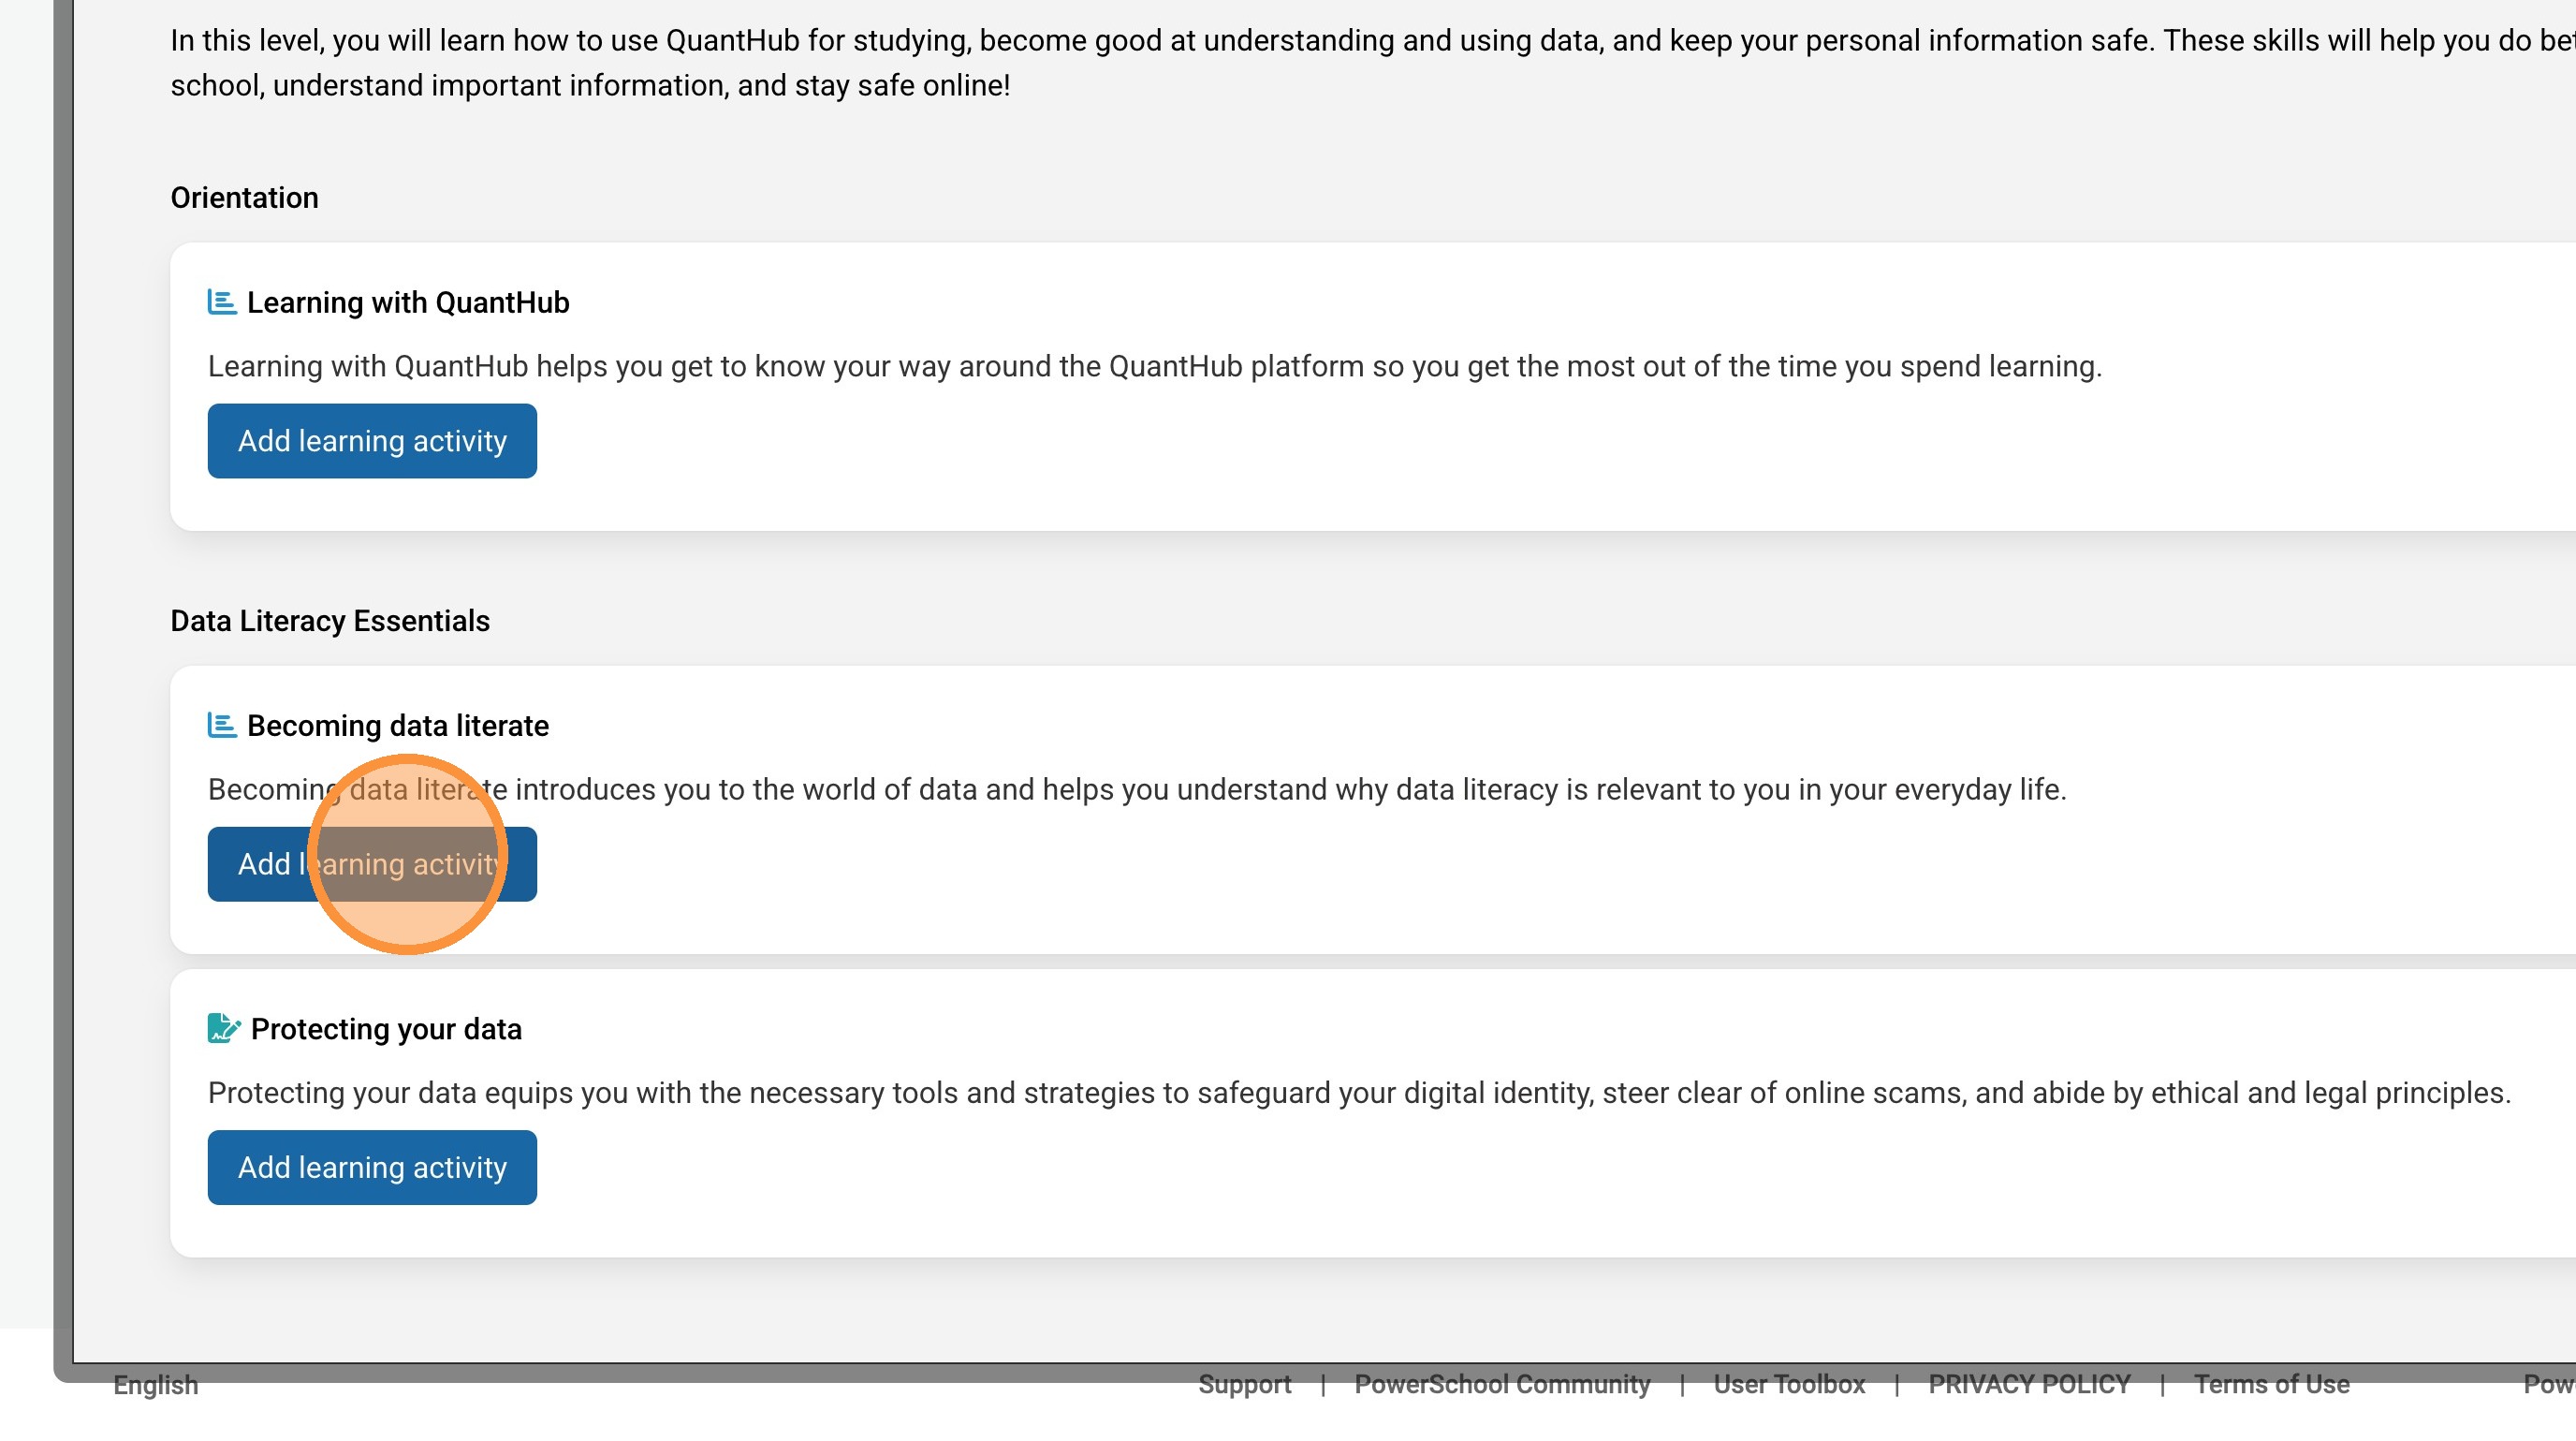Click the Orientation section heading
Viewport: 2576px width, 1441px height.
pos(244,198)
